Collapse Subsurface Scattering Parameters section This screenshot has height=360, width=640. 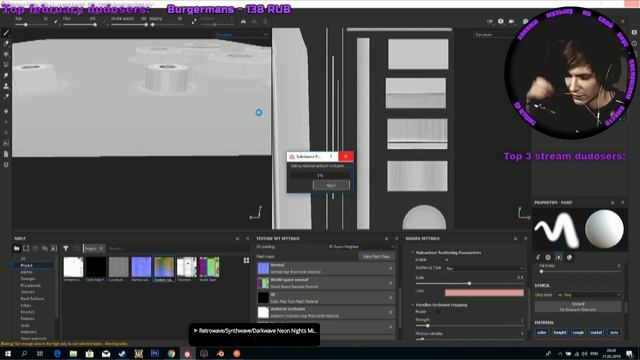pos(413,253)
